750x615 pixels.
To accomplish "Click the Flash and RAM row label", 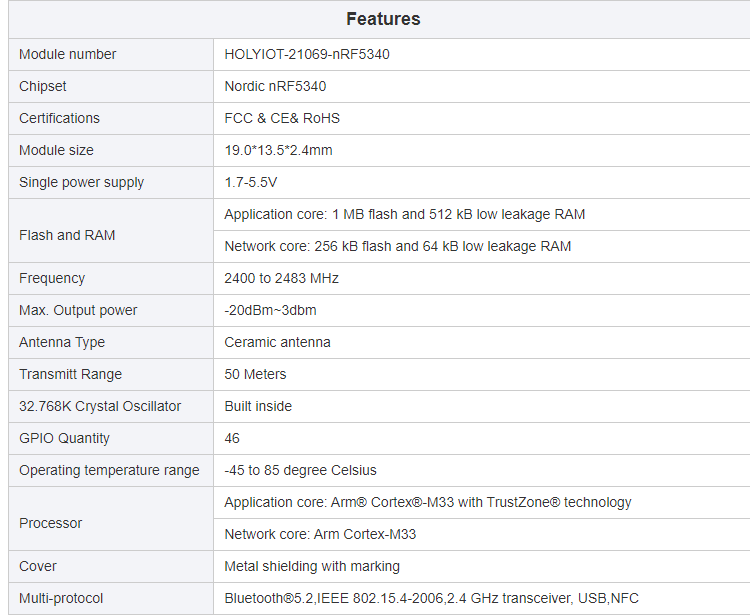I will click(67, 235).
